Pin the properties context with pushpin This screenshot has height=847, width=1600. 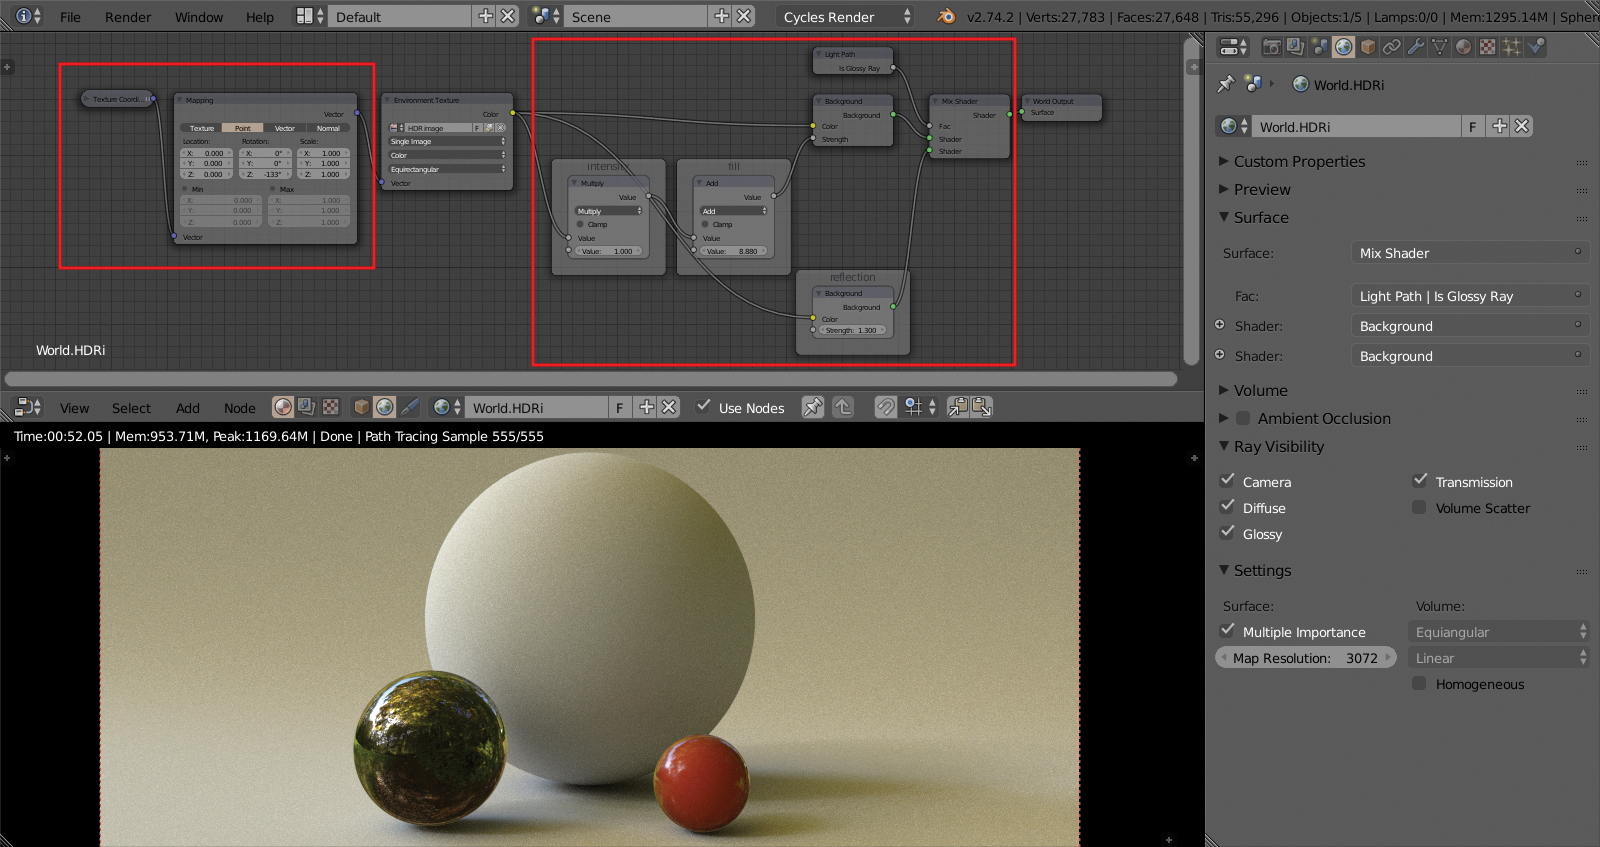click(x=1226, y=85)
